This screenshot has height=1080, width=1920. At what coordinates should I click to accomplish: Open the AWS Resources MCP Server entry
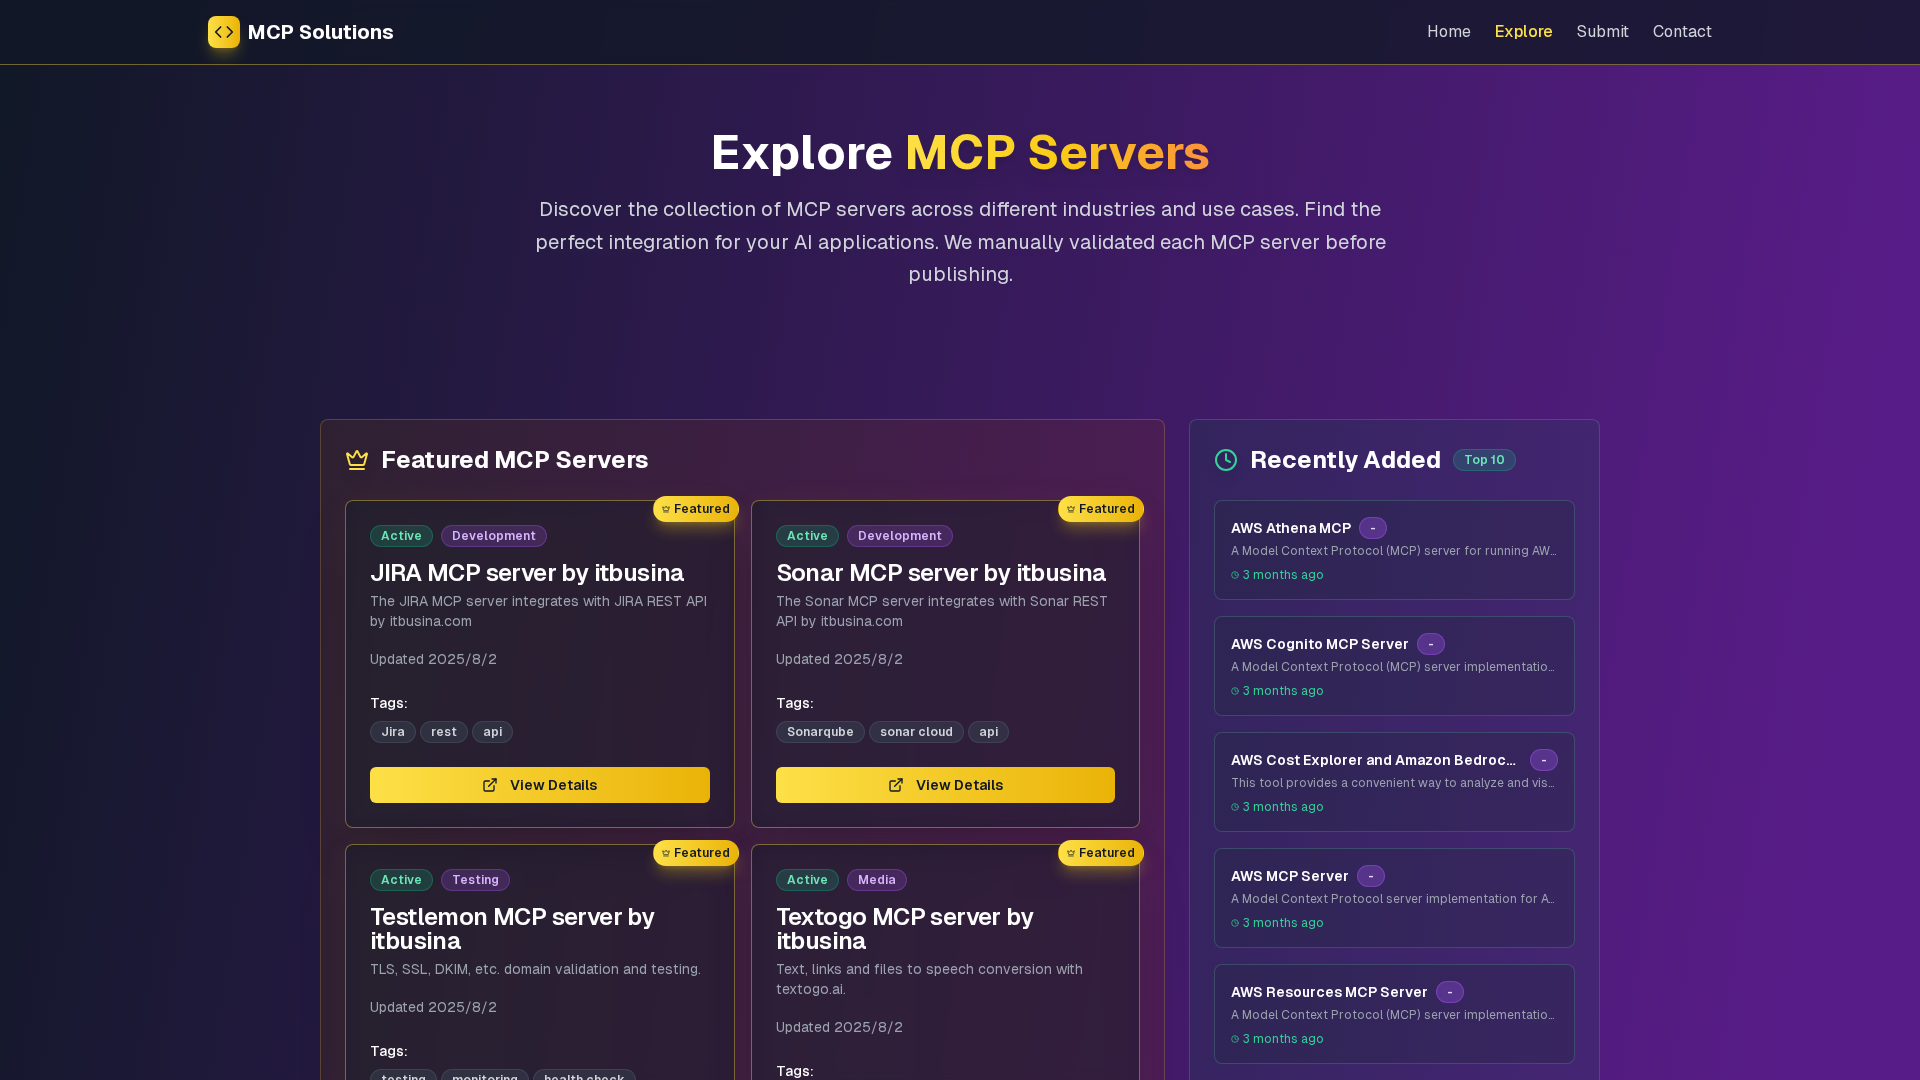click(x=1329, y=992)
